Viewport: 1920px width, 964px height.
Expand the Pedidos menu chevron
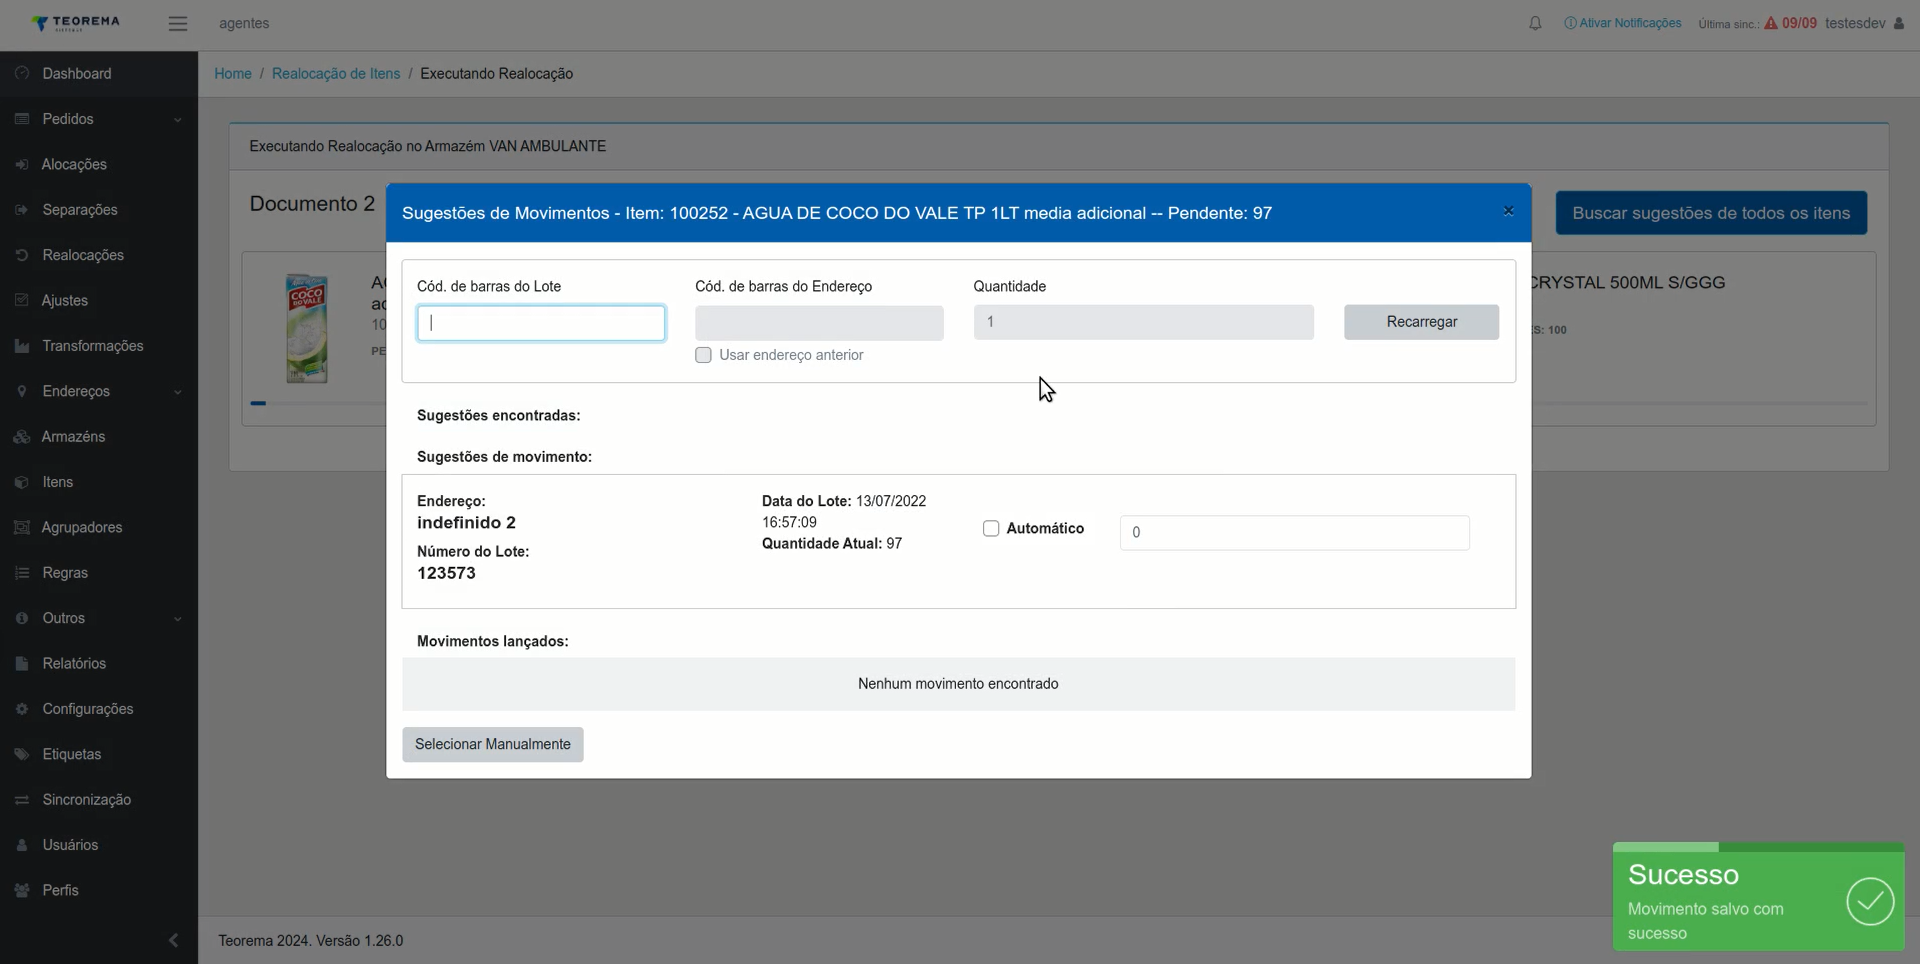(x=177, y=120)
